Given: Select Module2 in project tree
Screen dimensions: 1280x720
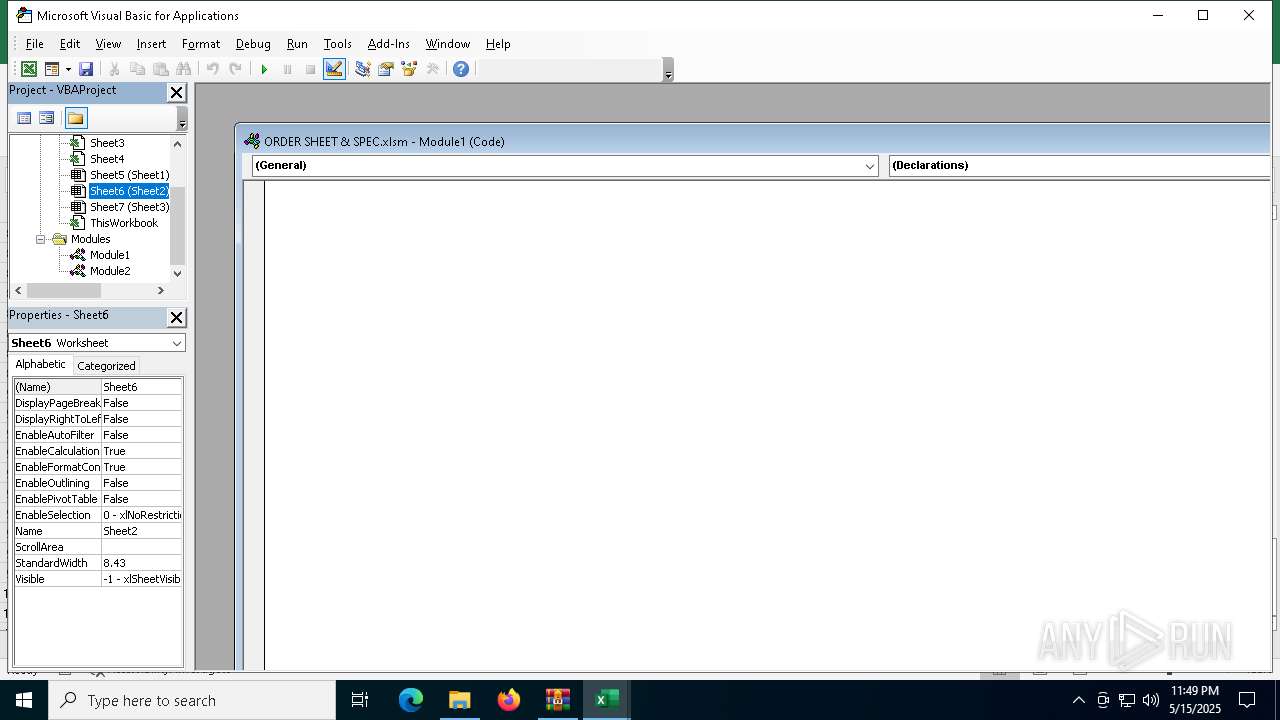Looking at the screenshot, I should coord(110,271).
